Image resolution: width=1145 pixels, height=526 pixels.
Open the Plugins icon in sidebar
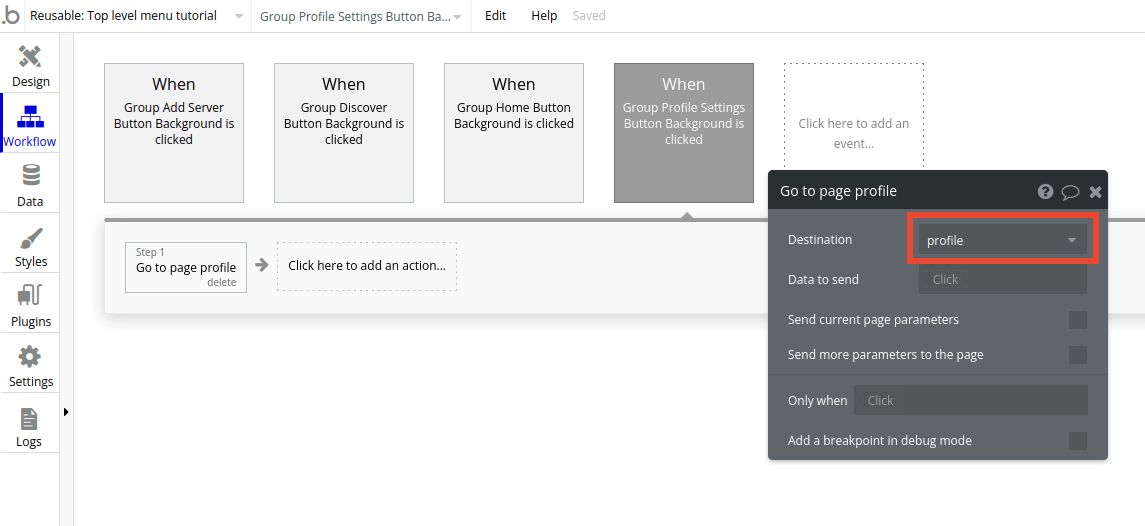[x=30, y=297]
